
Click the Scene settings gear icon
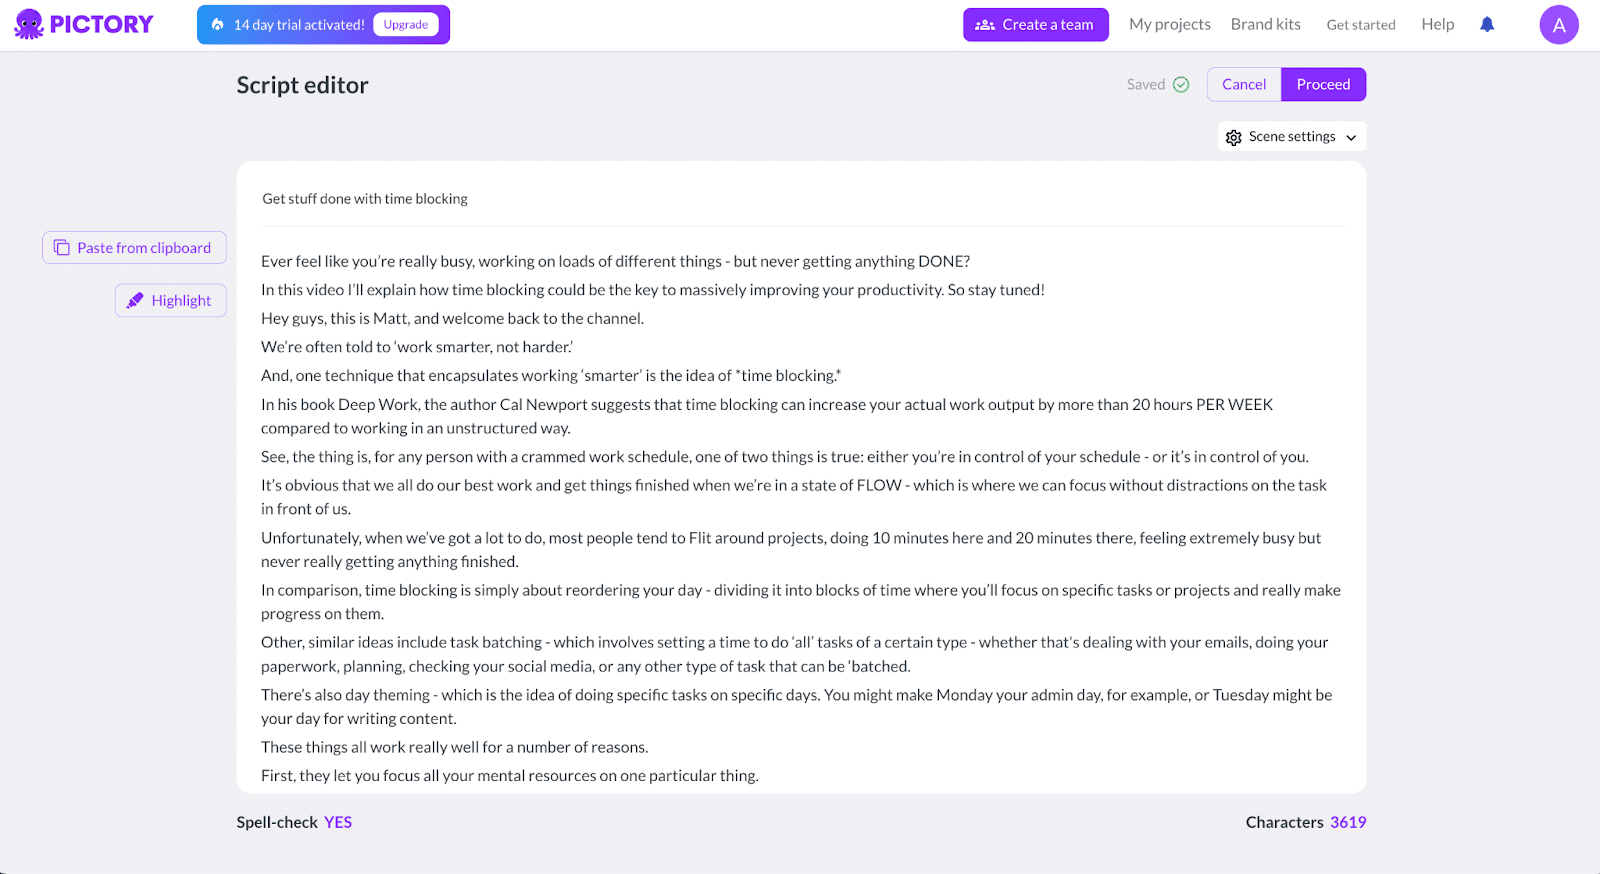click(x=1234, y=137)
